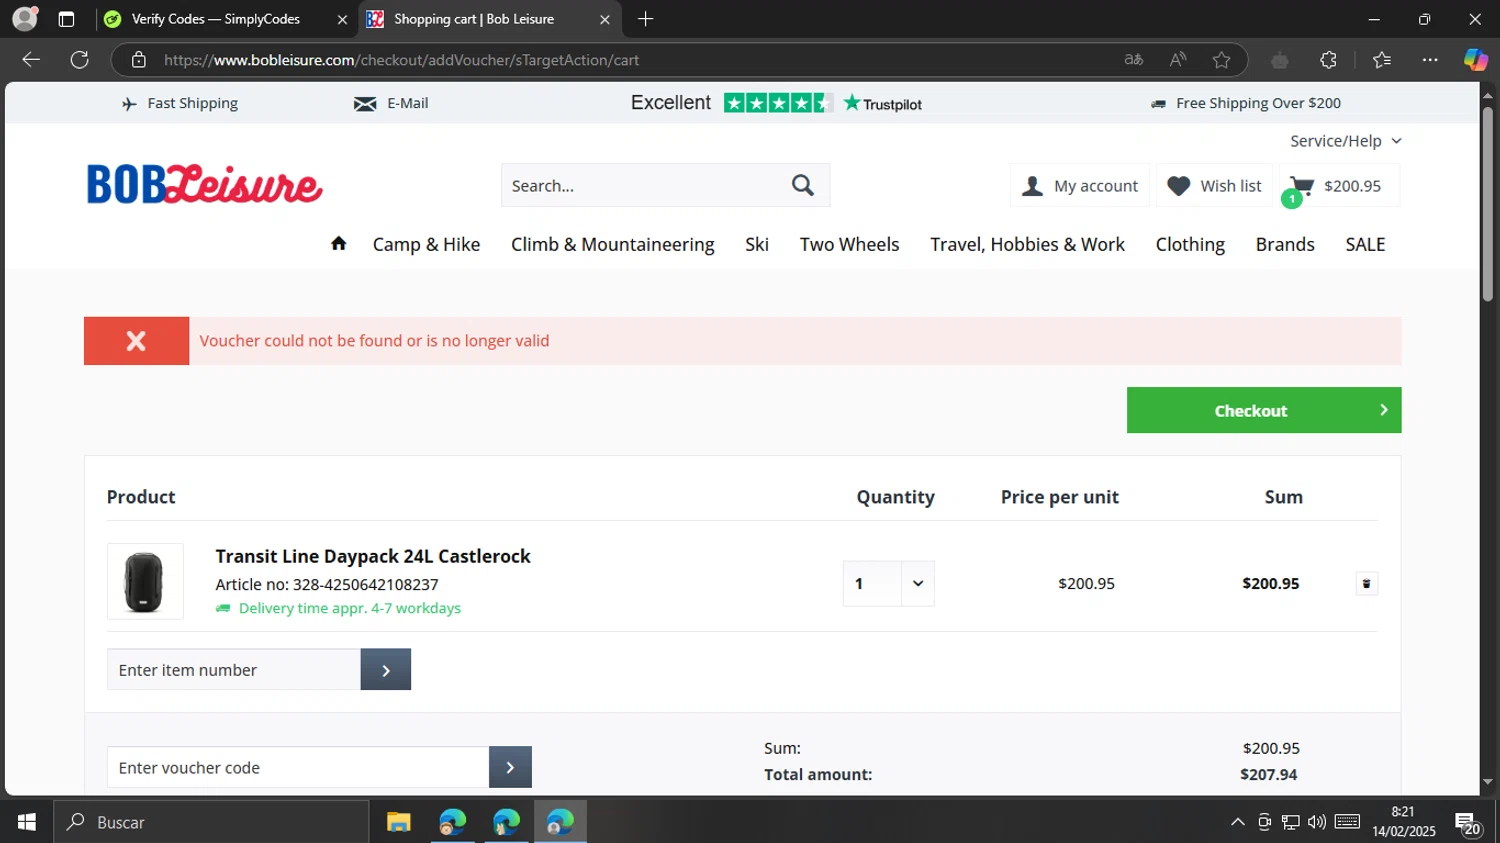This screenshot has height=843, width=1500.
Task: Click the browser address bar URL
Action: [x=401, y=60]
